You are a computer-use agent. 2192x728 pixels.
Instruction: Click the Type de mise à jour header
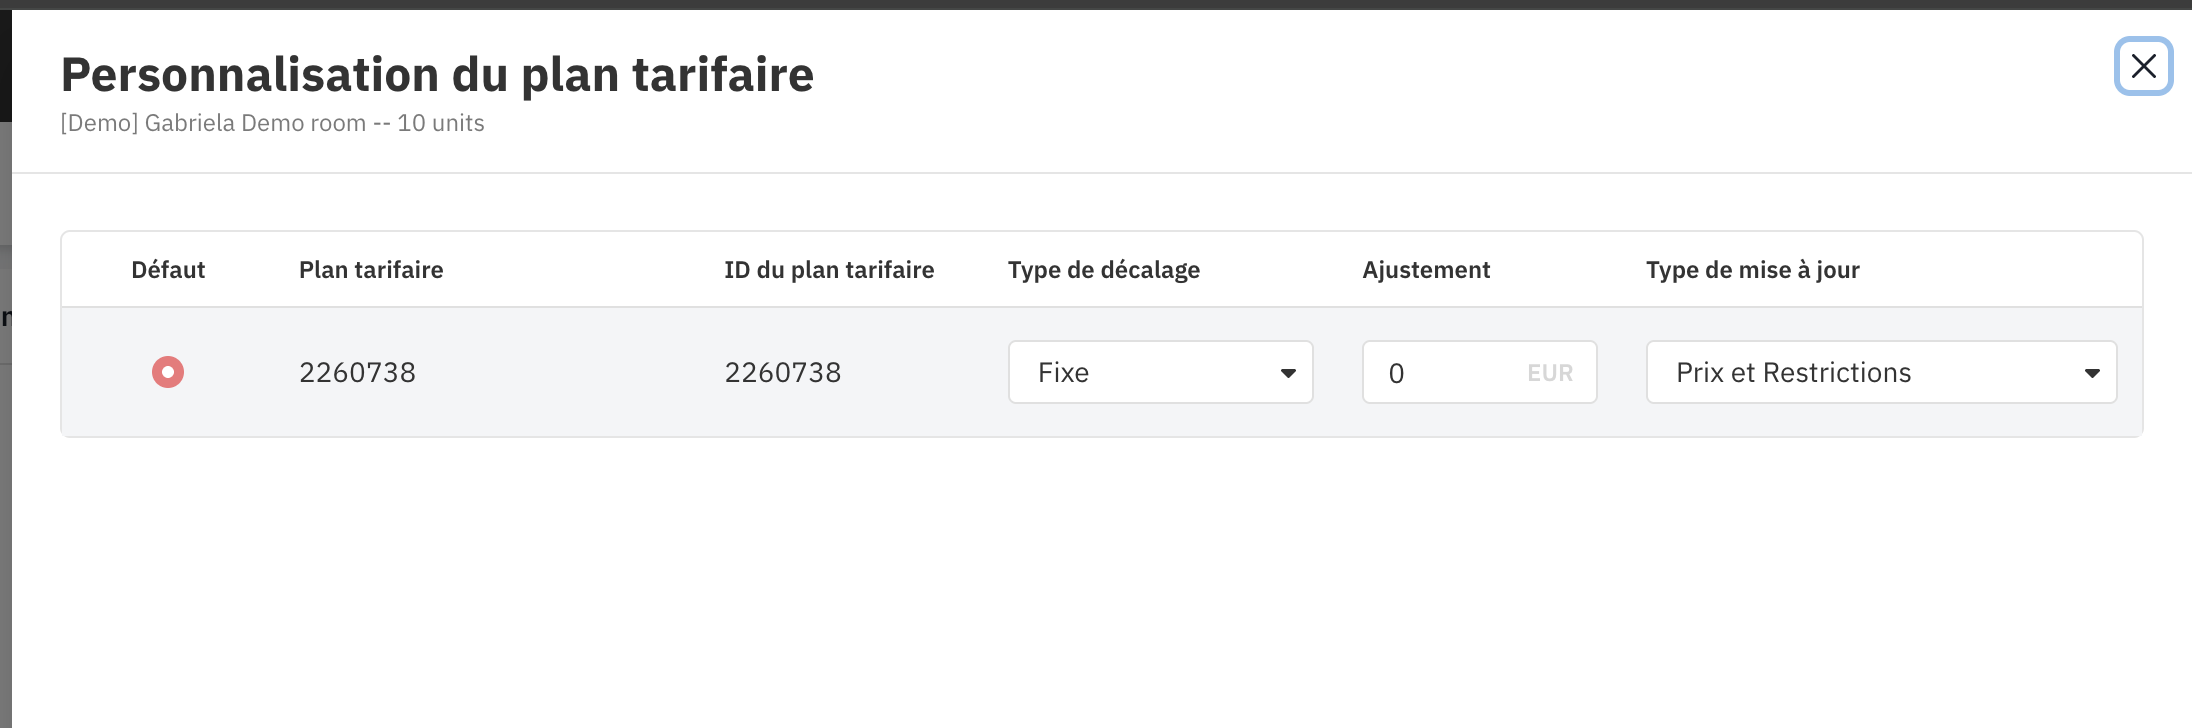pyautogui.click(x=1752, y=270)
